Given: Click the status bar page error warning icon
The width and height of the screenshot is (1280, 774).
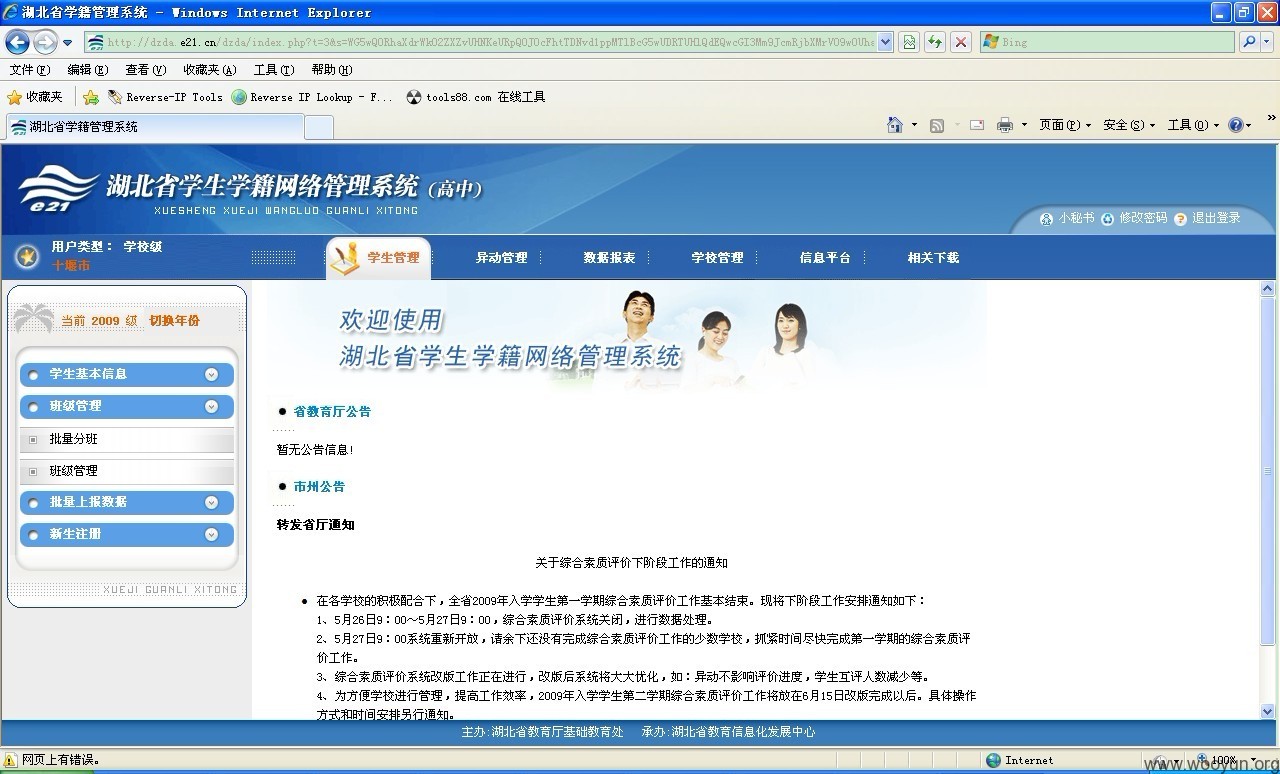Looking at the screenshot, I should point(11,760).
